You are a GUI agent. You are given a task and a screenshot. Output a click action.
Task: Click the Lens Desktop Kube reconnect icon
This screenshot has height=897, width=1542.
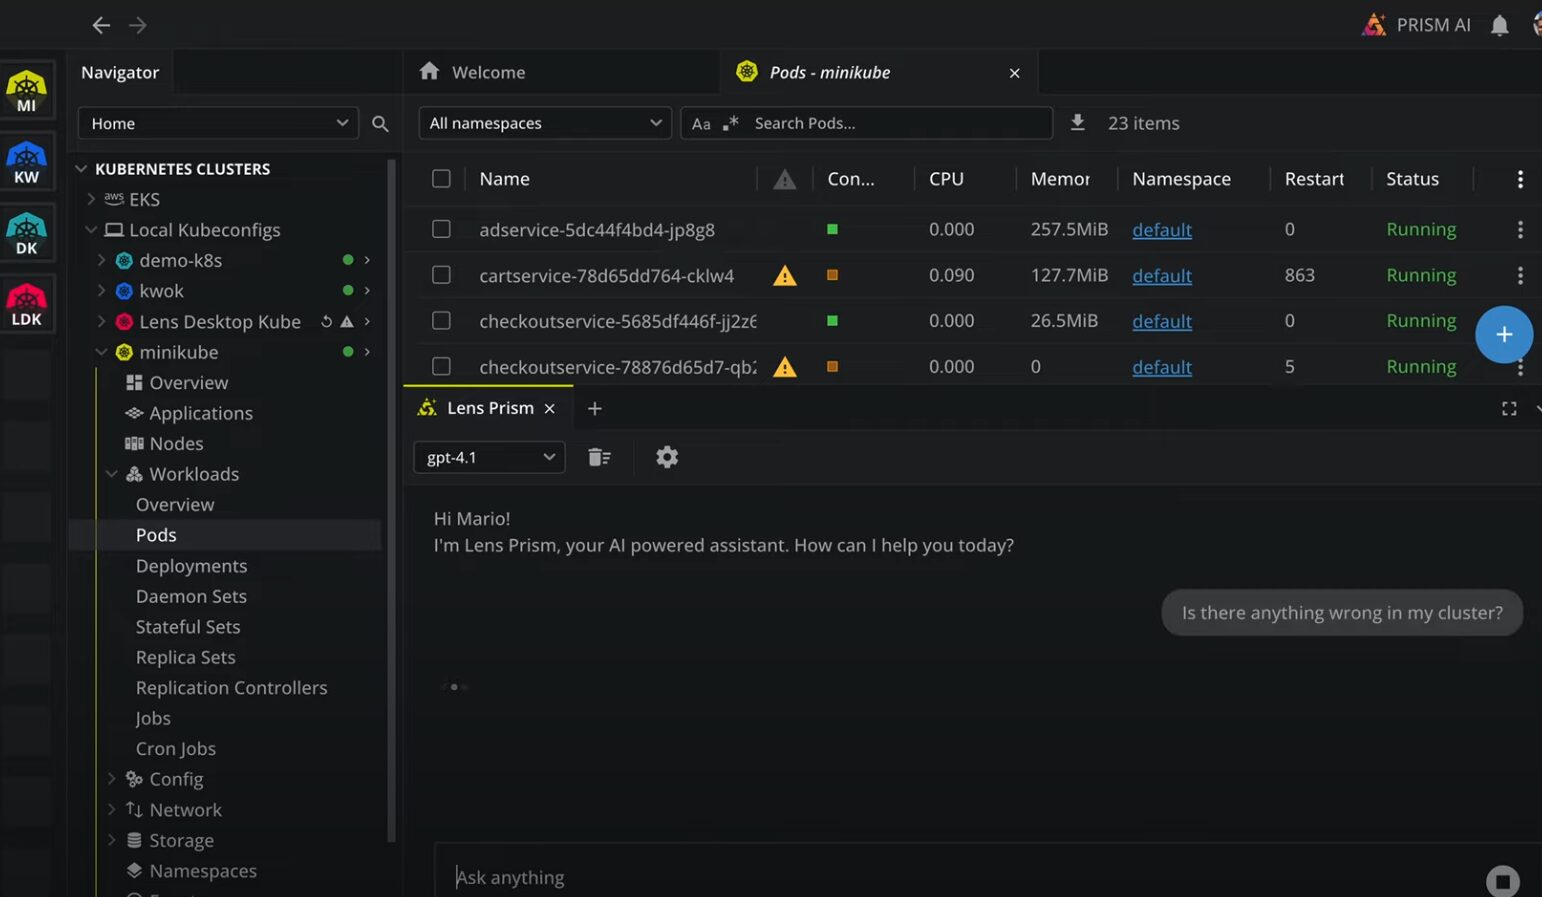[x=326, y=321]
